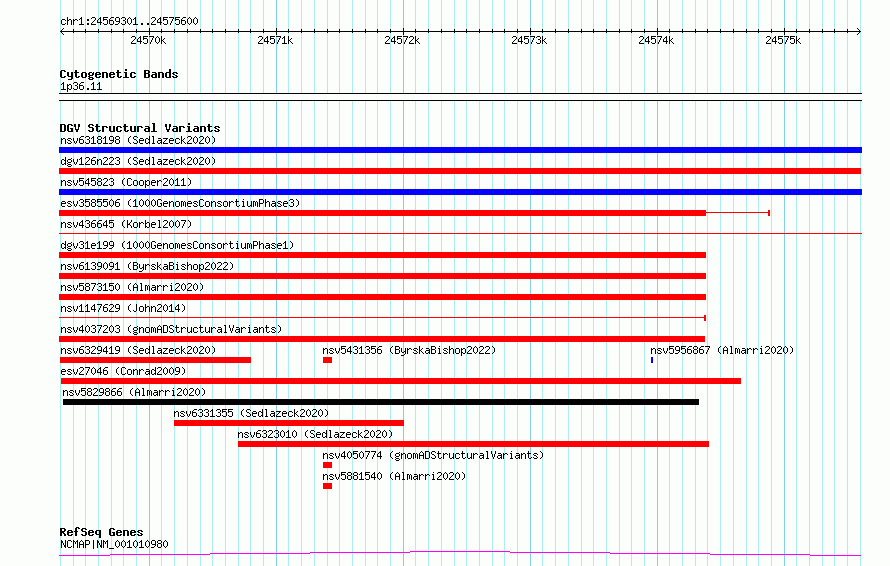The width and height of the screenshot is (890, 566).
Task: Click the RefSeq Genes track title
Action: pos(101,532)
